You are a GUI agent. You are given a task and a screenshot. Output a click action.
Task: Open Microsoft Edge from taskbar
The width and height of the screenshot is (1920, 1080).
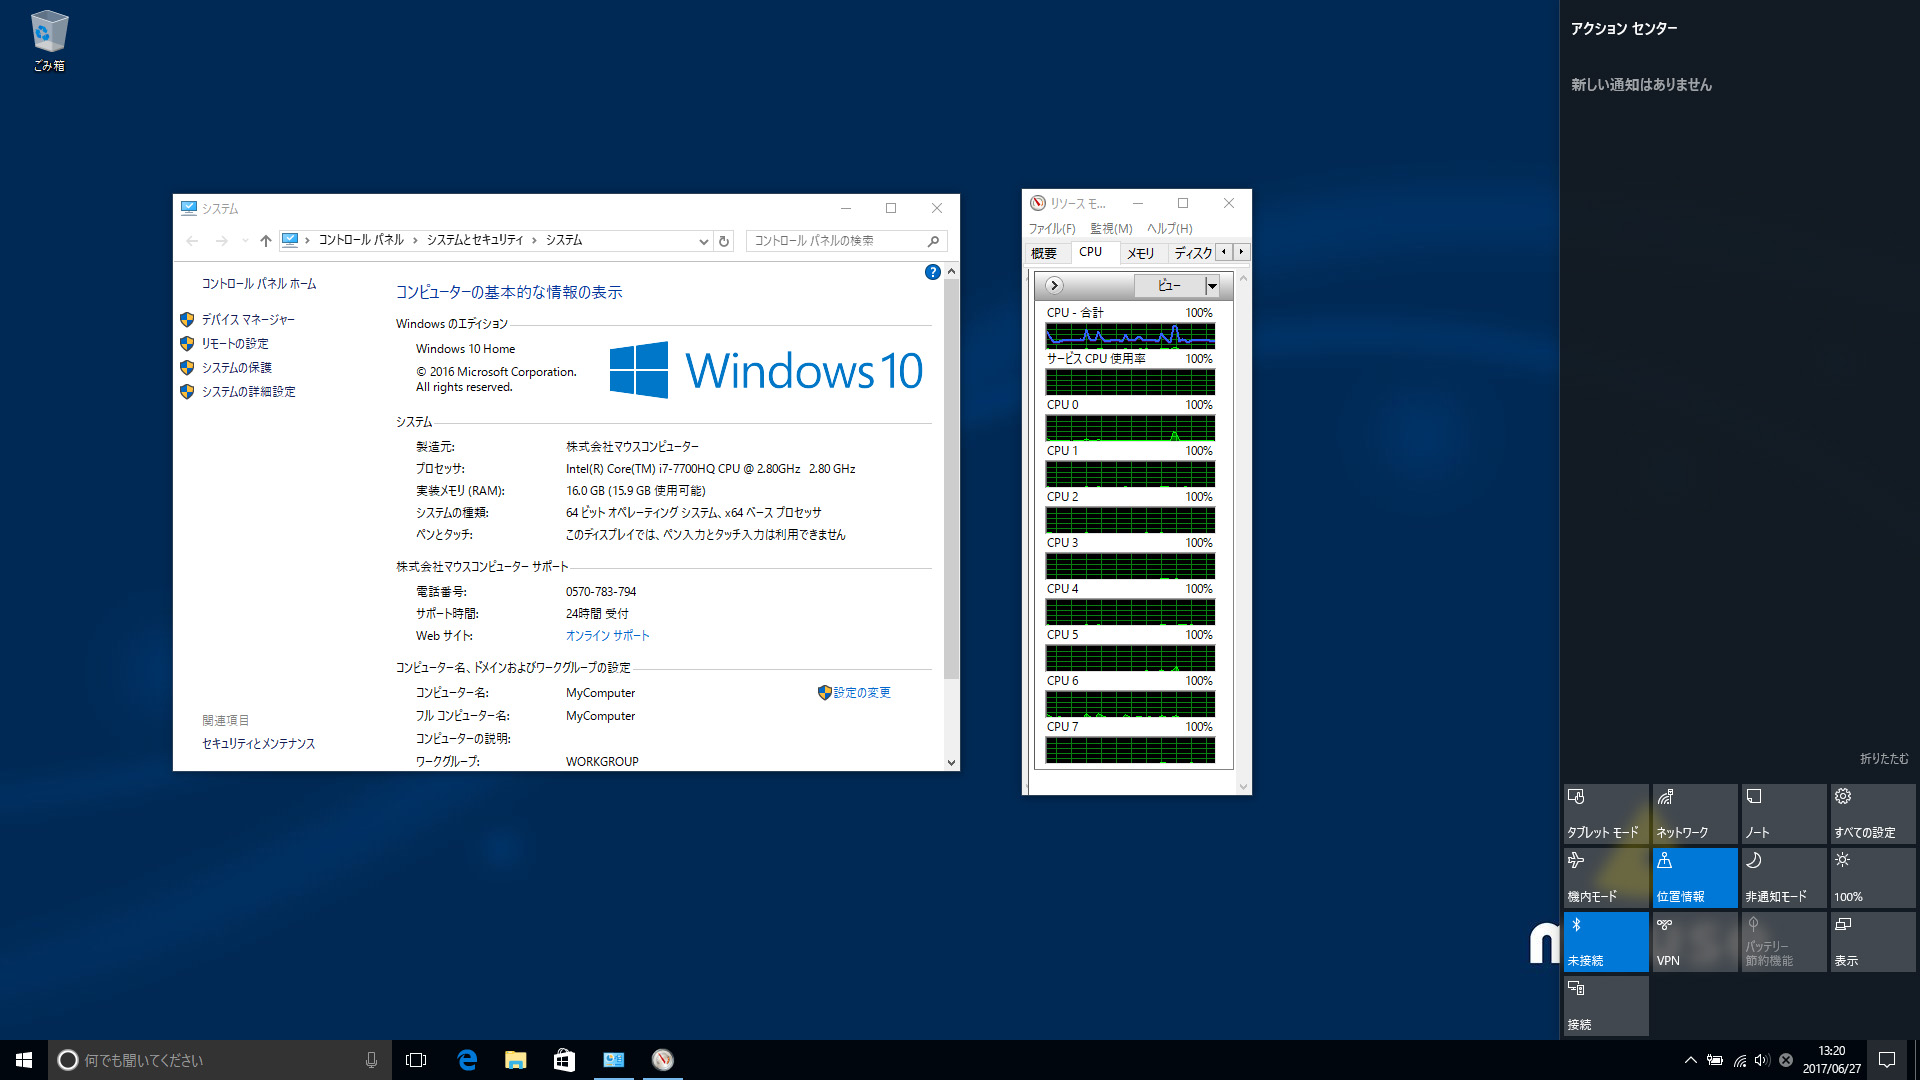[467, 1060]
